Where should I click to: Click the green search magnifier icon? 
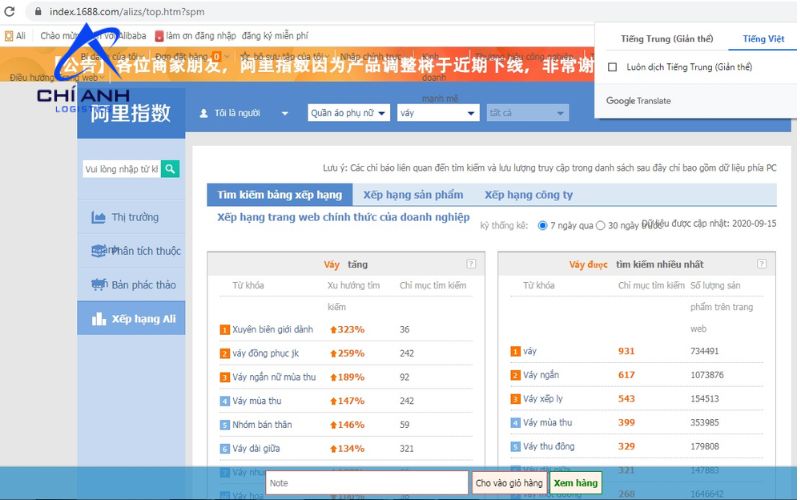click(170, 169)
